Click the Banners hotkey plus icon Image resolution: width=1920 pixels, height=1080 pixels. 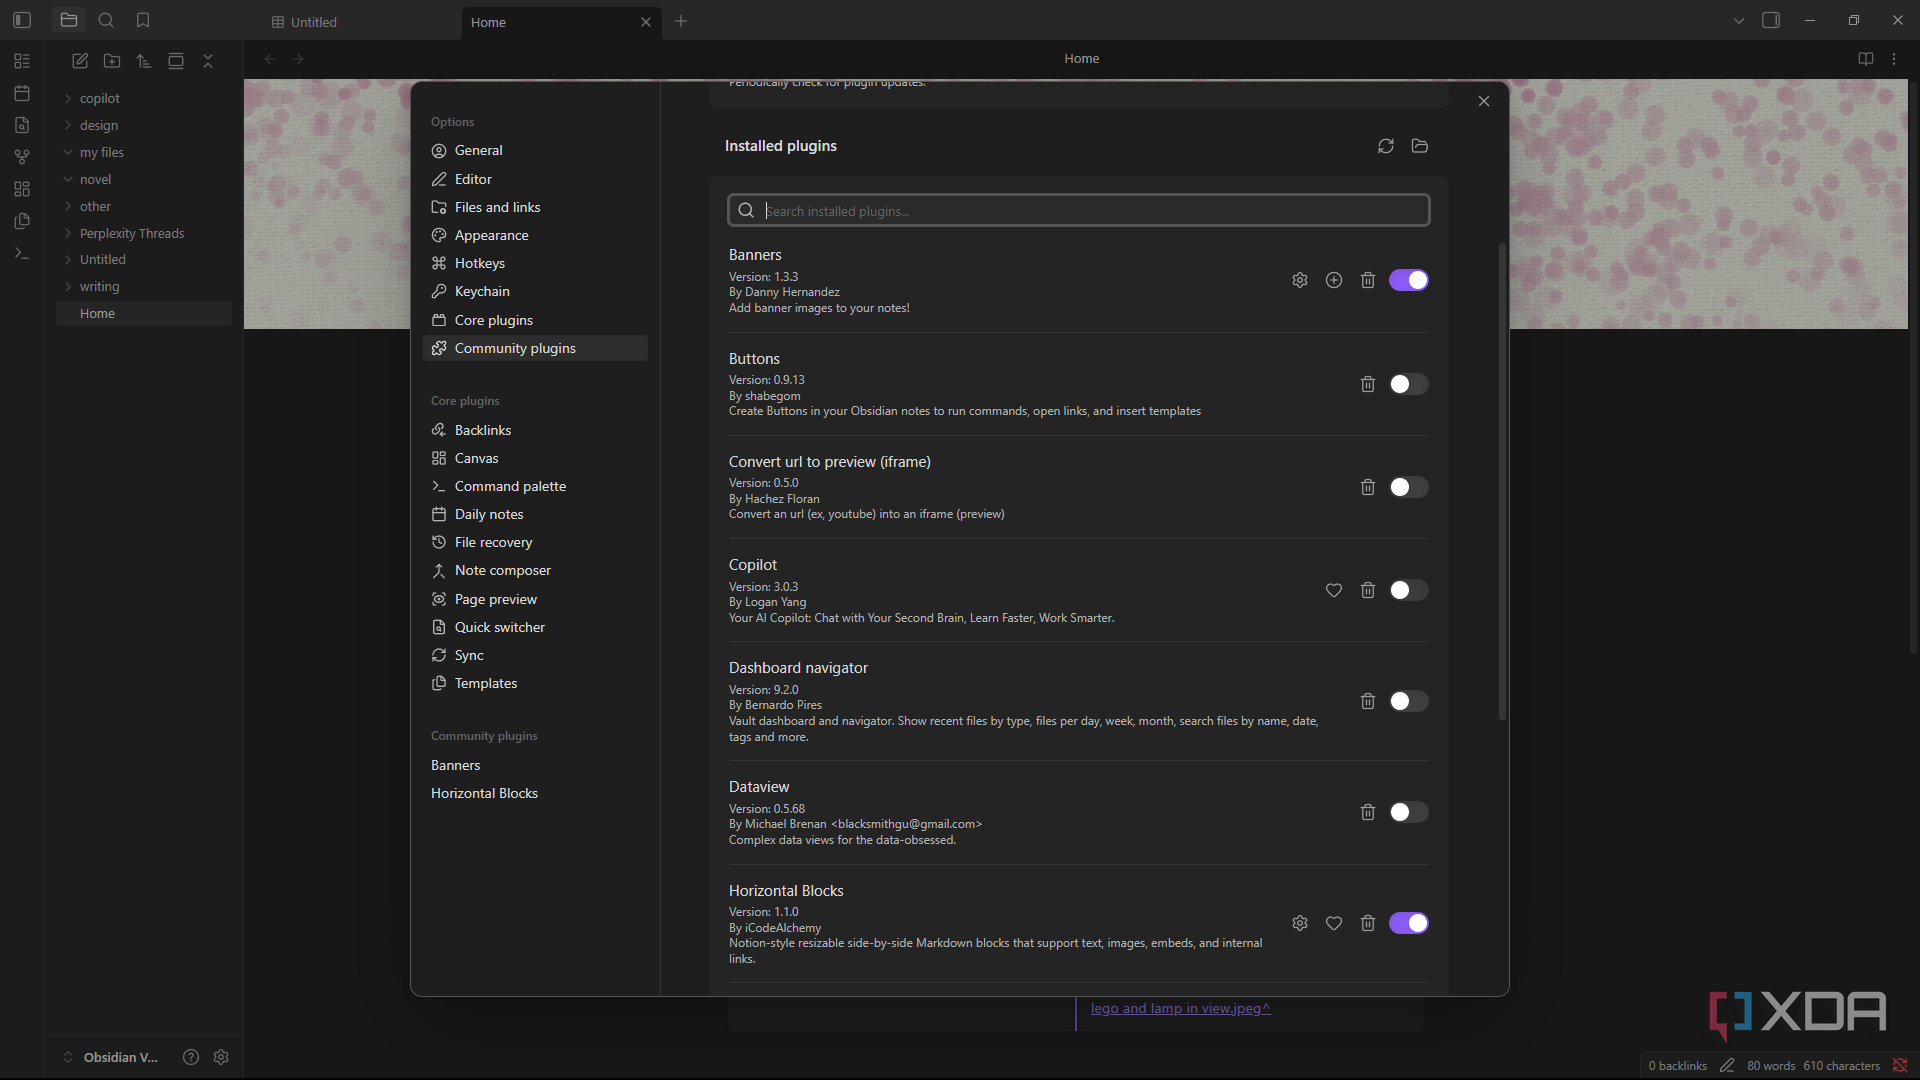click(1334, 280)
